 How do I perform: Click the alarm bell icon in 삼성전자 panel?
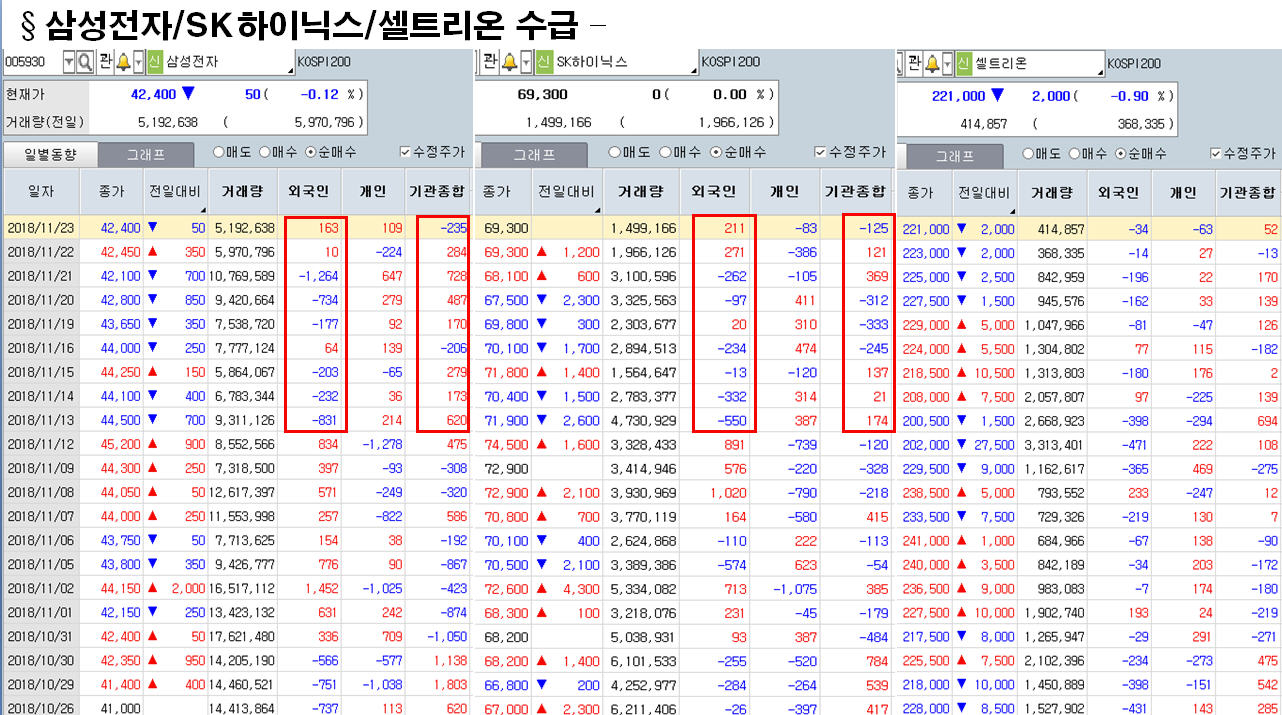click(123, 62)
